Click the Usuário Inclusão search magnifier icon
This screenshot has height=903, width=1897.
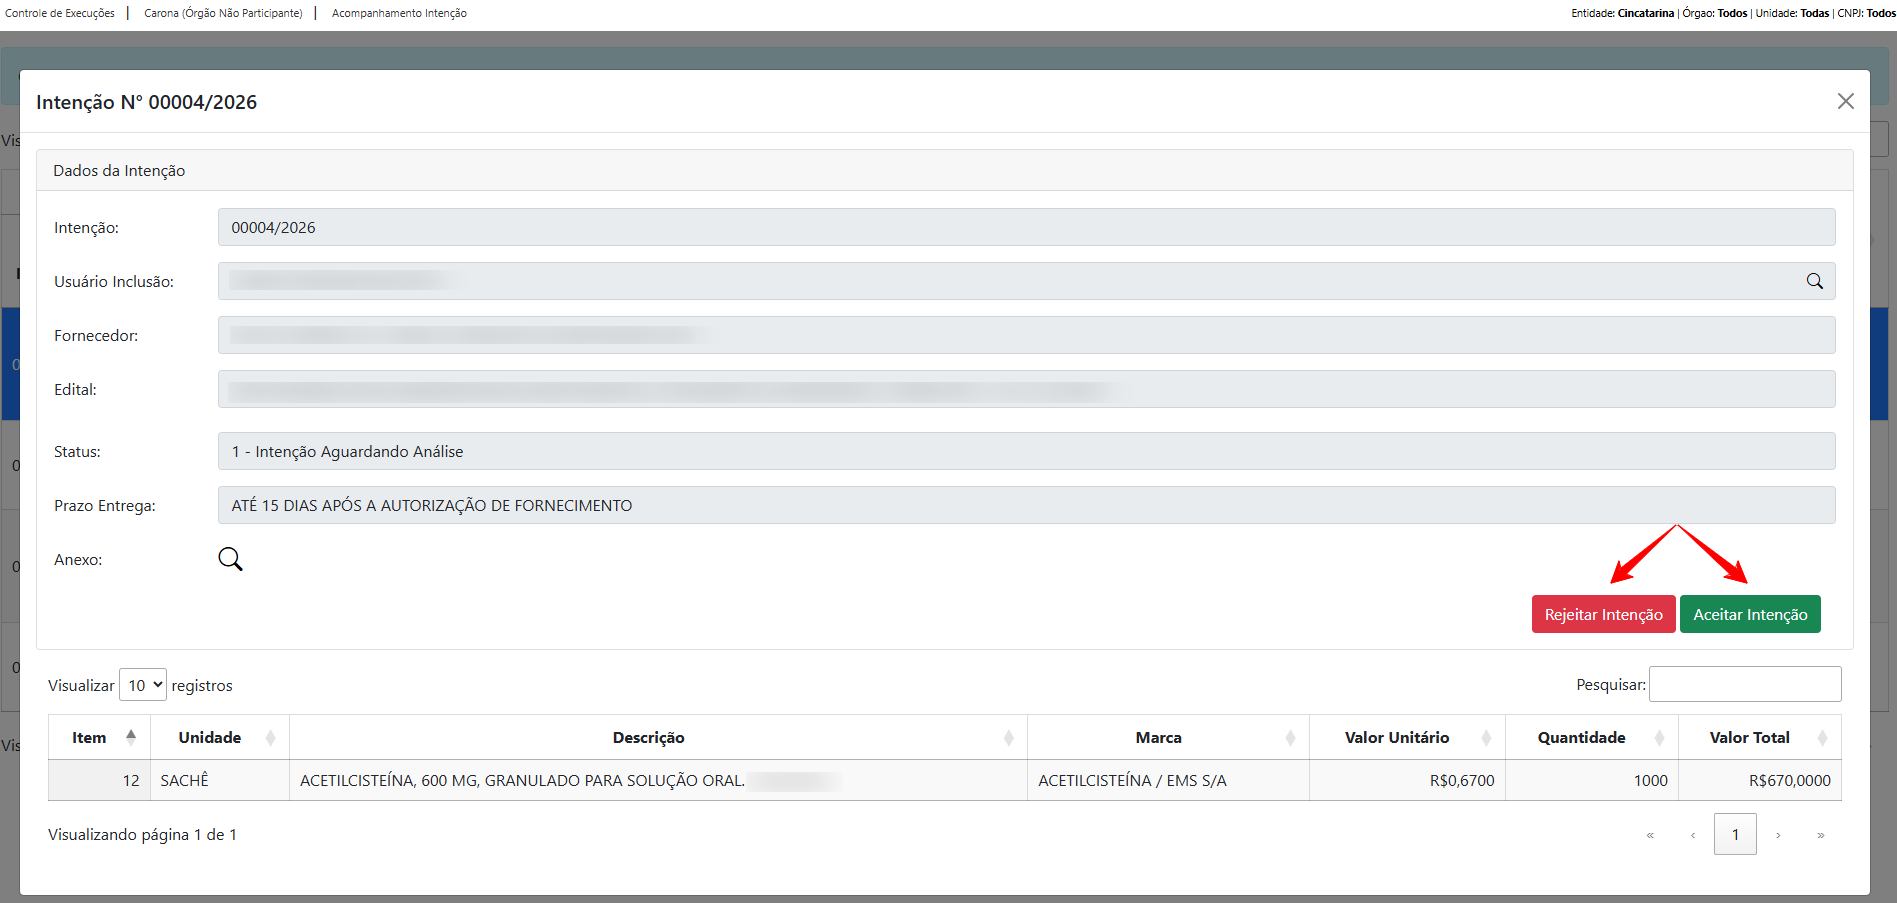click(x=1814, y=281)
